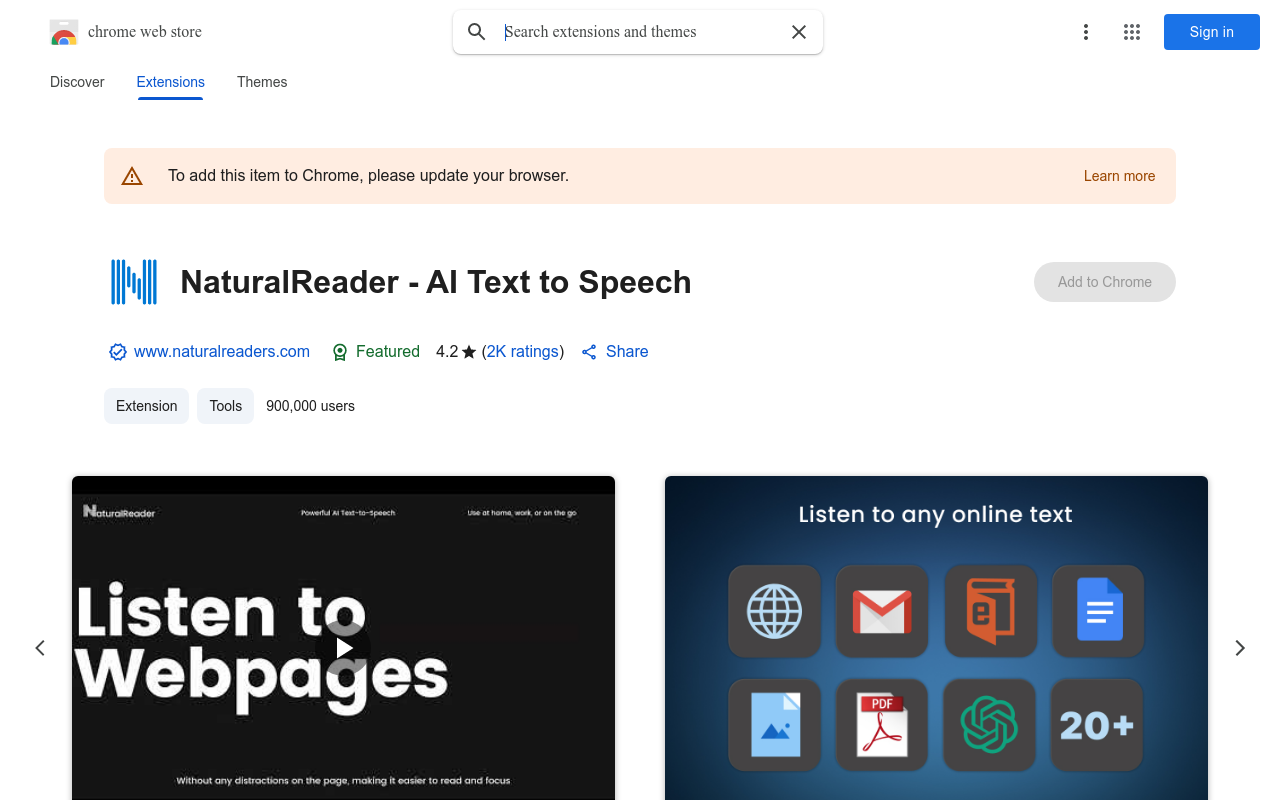
Task: Open the three-dot more options menu
Action: [x=1086, y=32]
